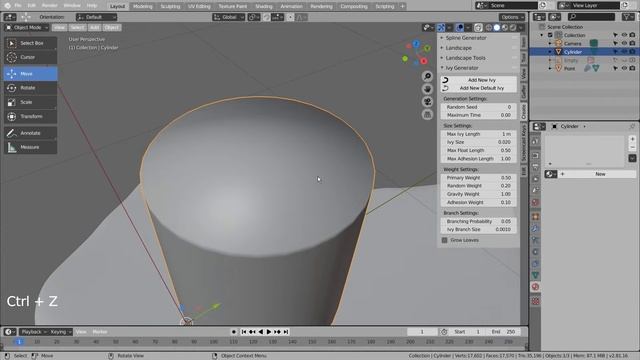Screen dimensions: 640x360
Task: Open the Render menu
Action: pos(49,6)
